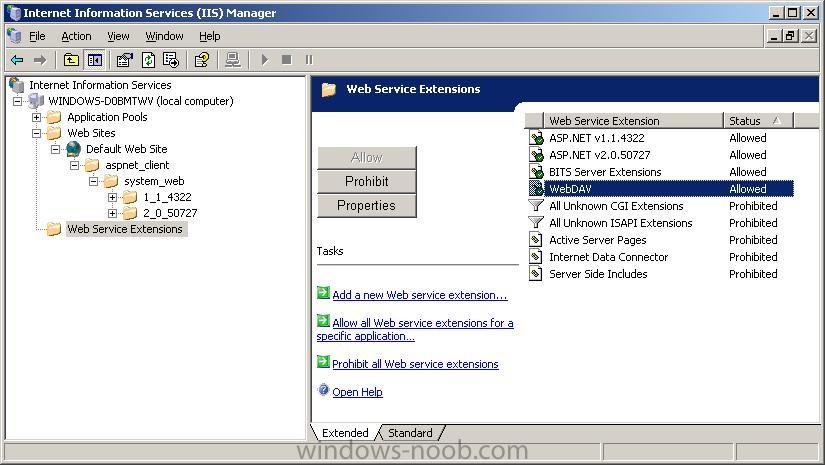Click the Web Service Extensions header folder icon
The width and height of the screenshot is (825, 465).
click(329, 89)
